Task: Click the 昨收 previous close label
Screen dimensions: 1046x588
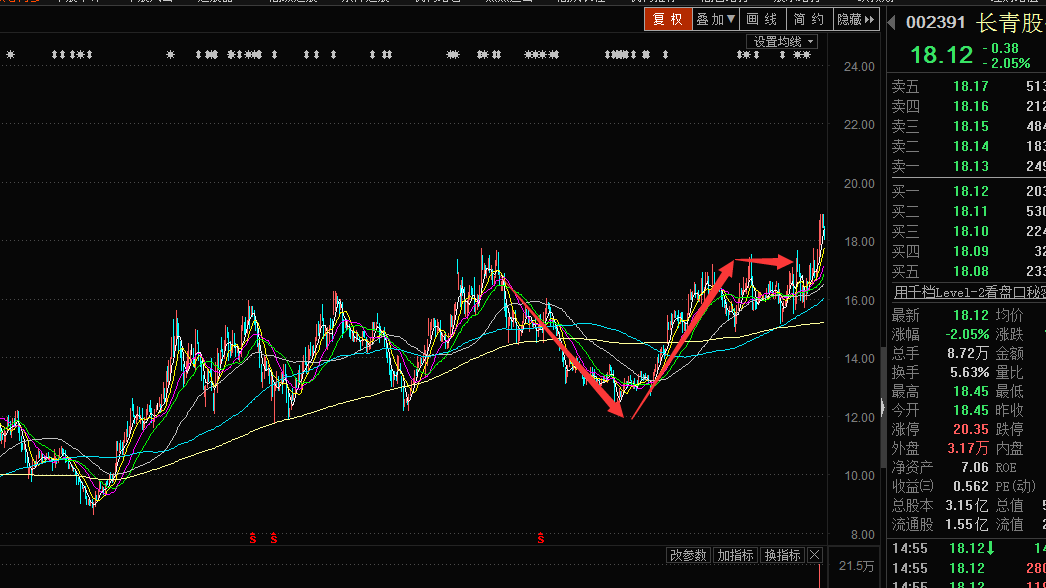Action: pos(1009,410)
